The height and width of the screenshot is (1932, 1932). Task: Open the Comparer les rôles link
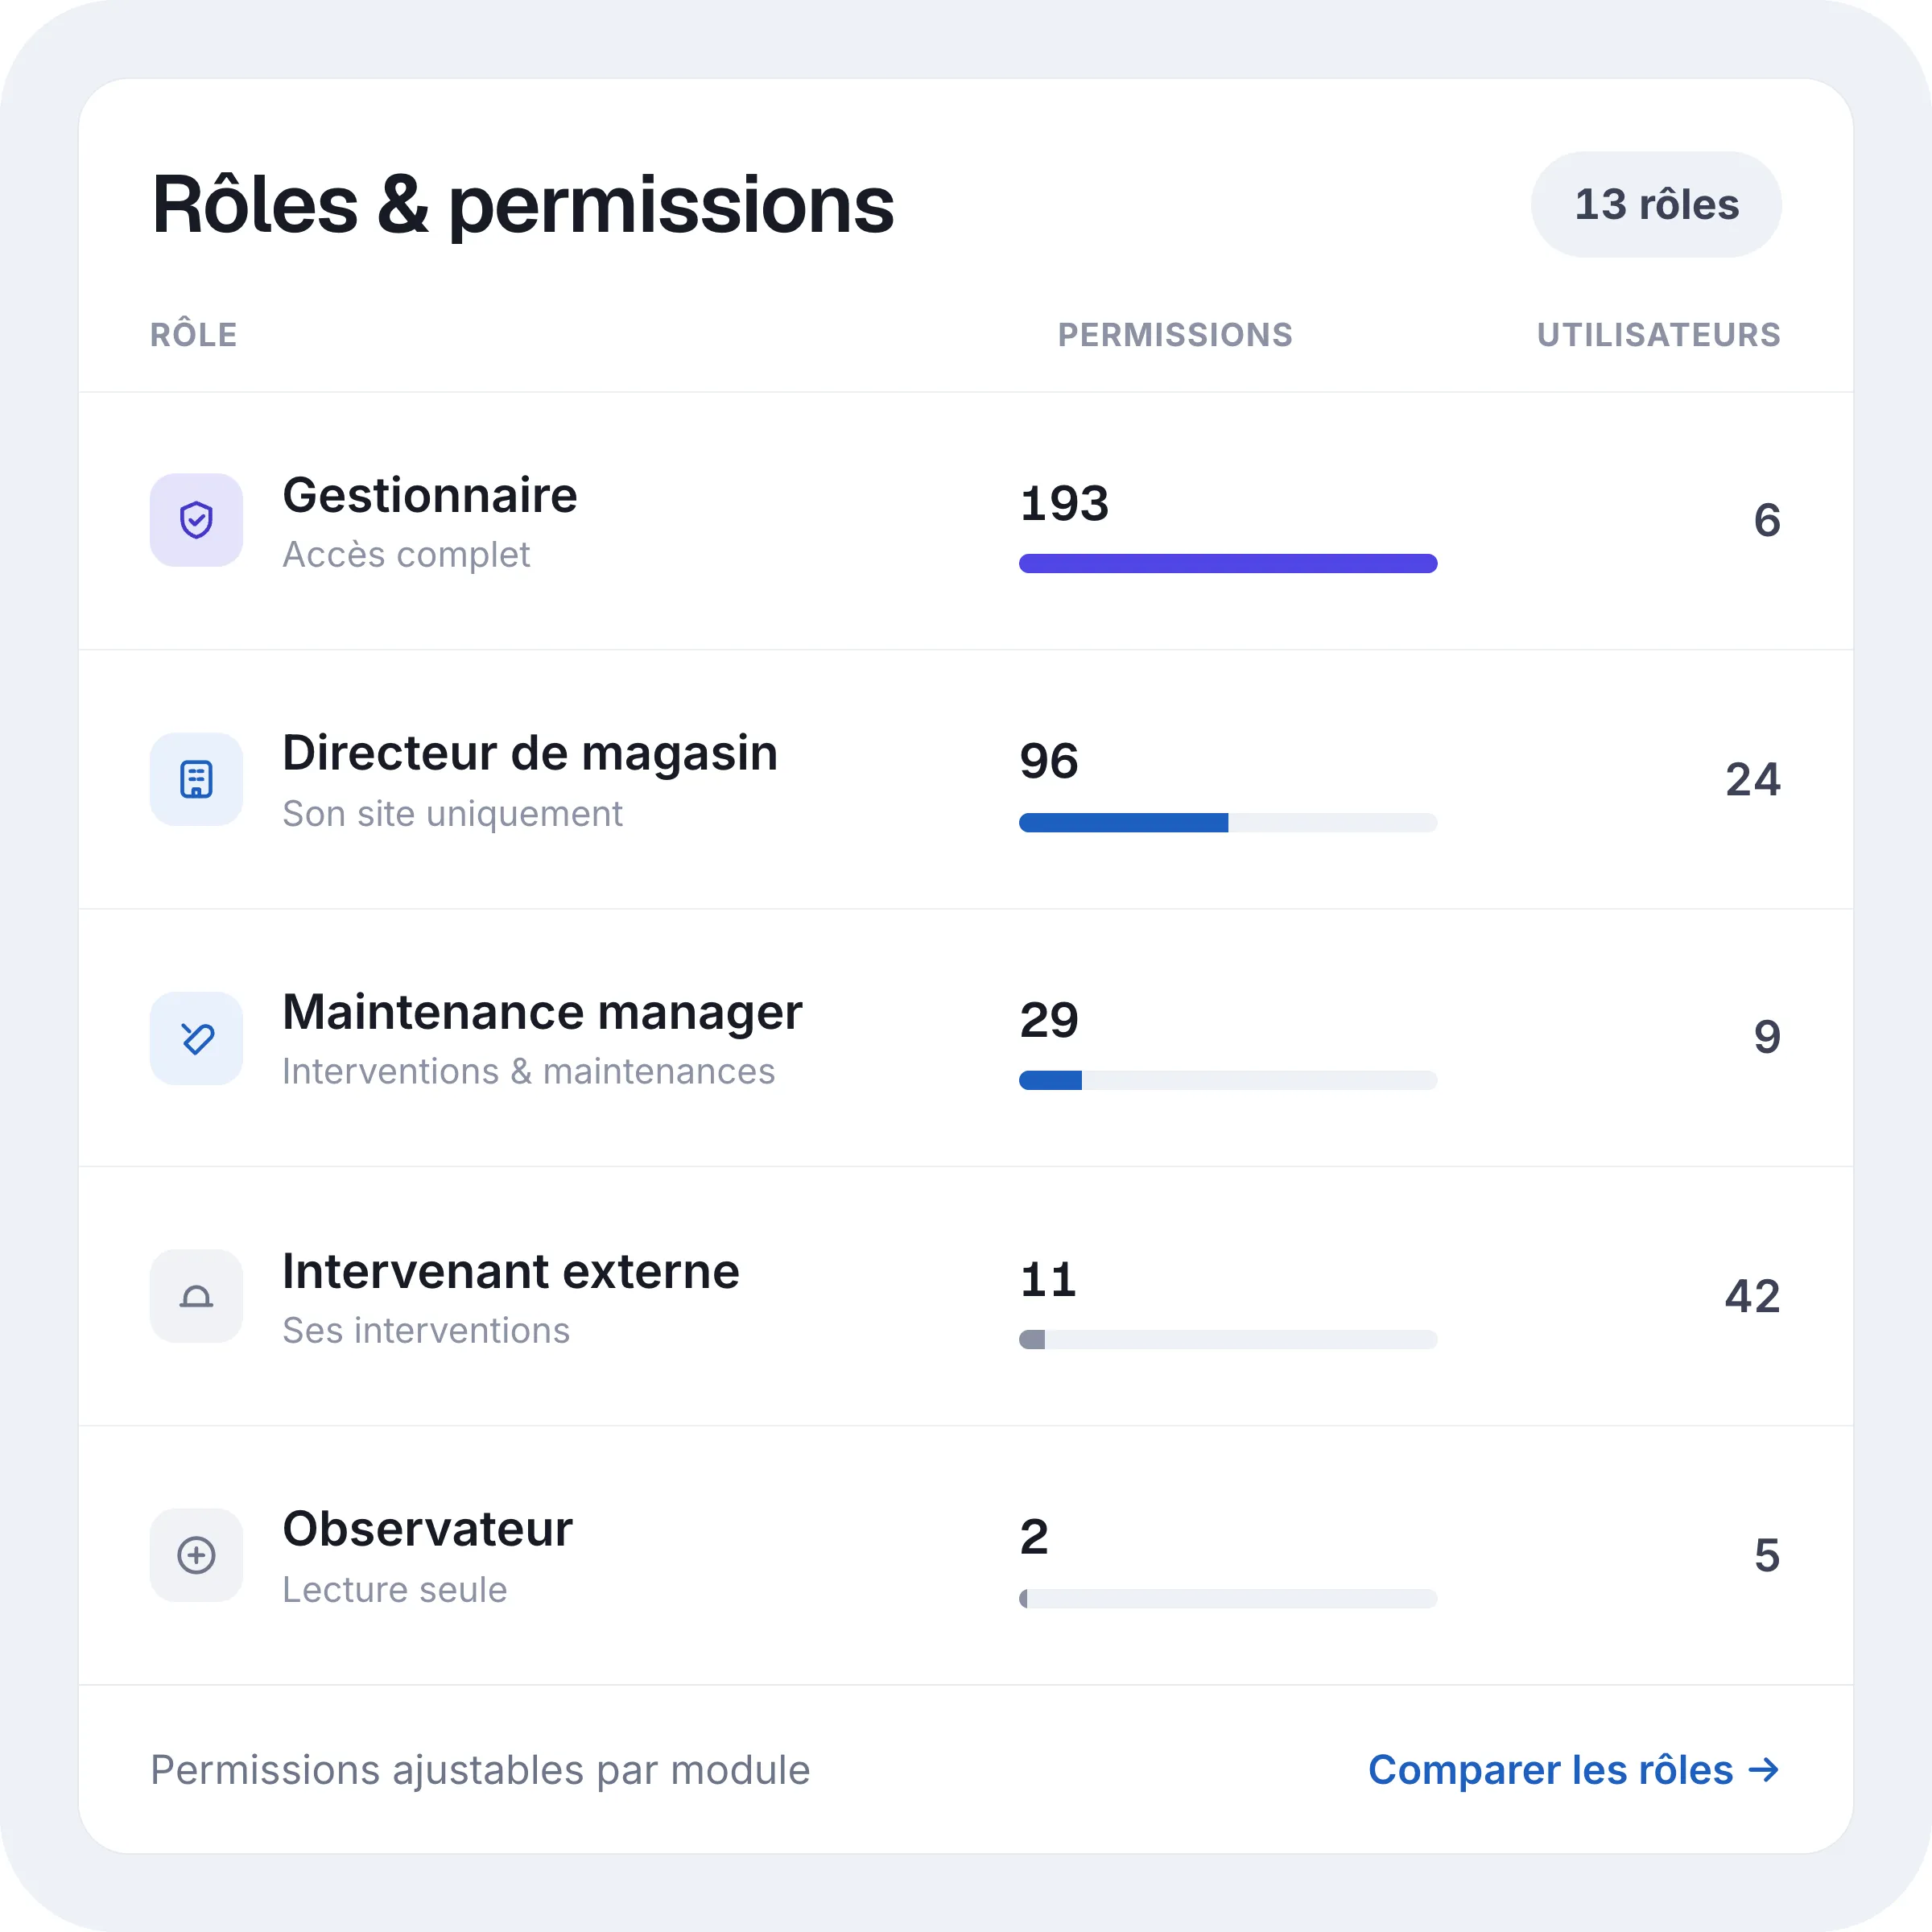pos(1574,1770)
